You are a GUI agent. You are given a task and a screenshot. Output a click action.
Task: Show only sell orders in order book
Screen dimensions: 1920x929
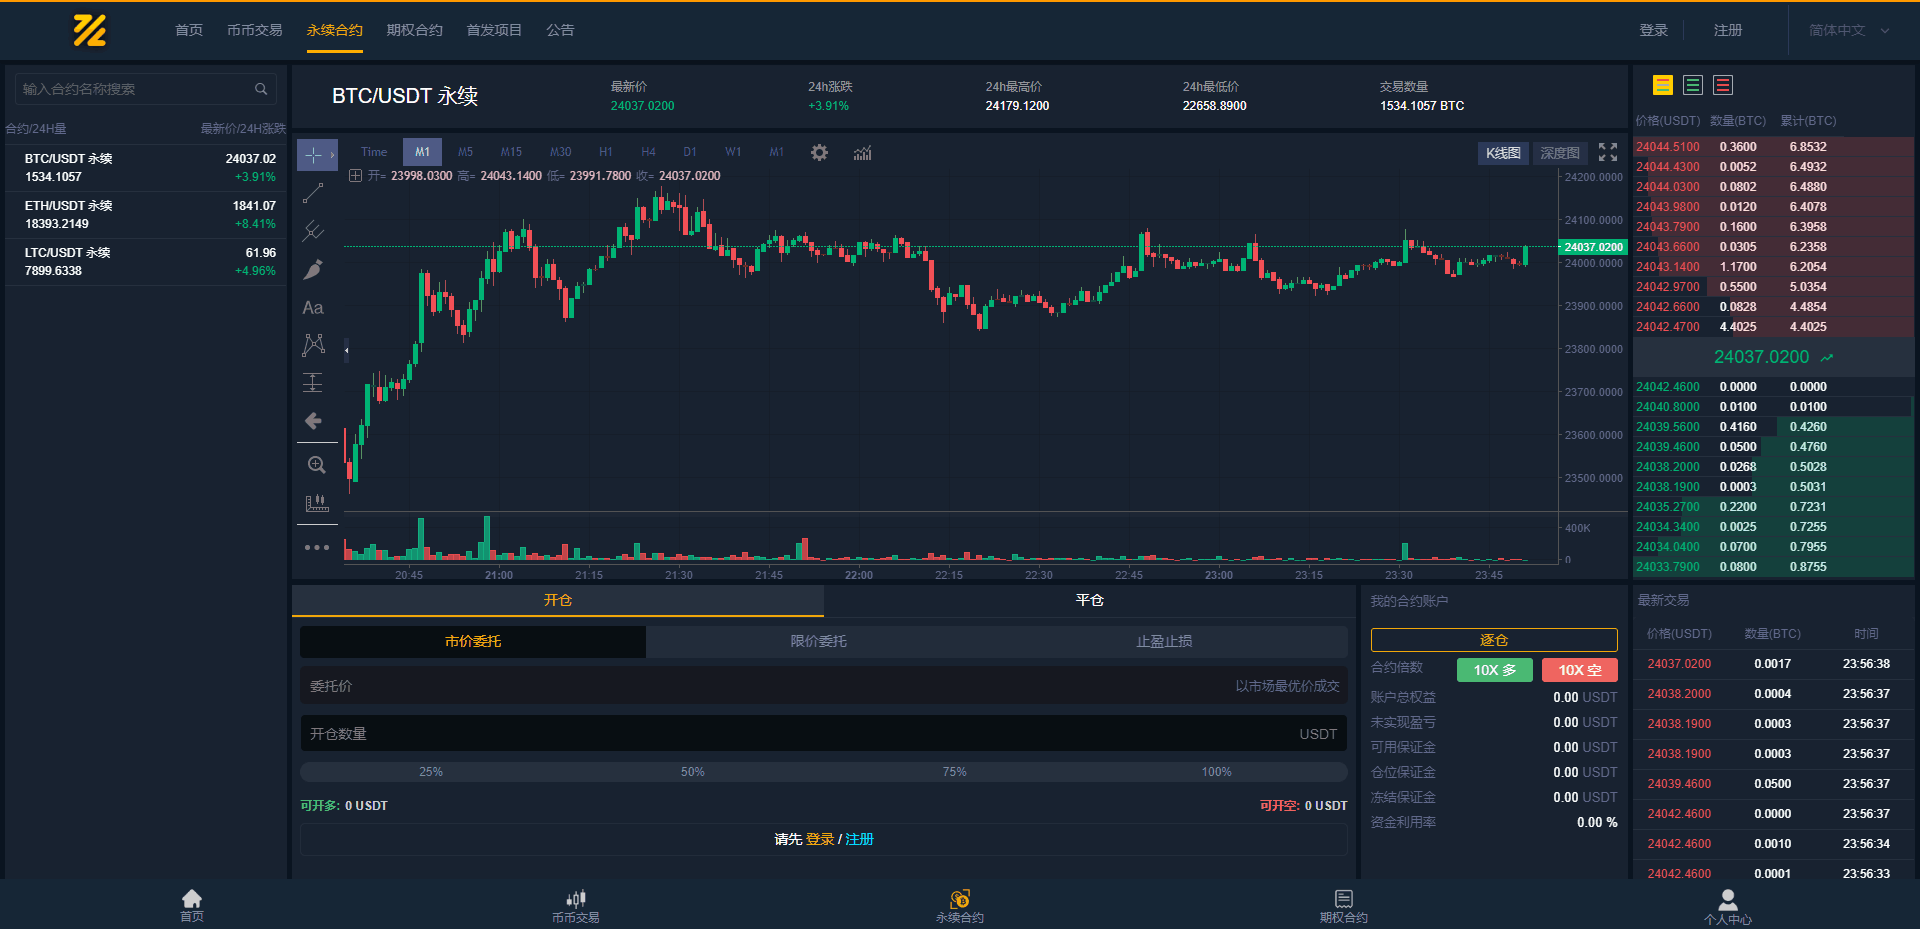click(1722, 86)
